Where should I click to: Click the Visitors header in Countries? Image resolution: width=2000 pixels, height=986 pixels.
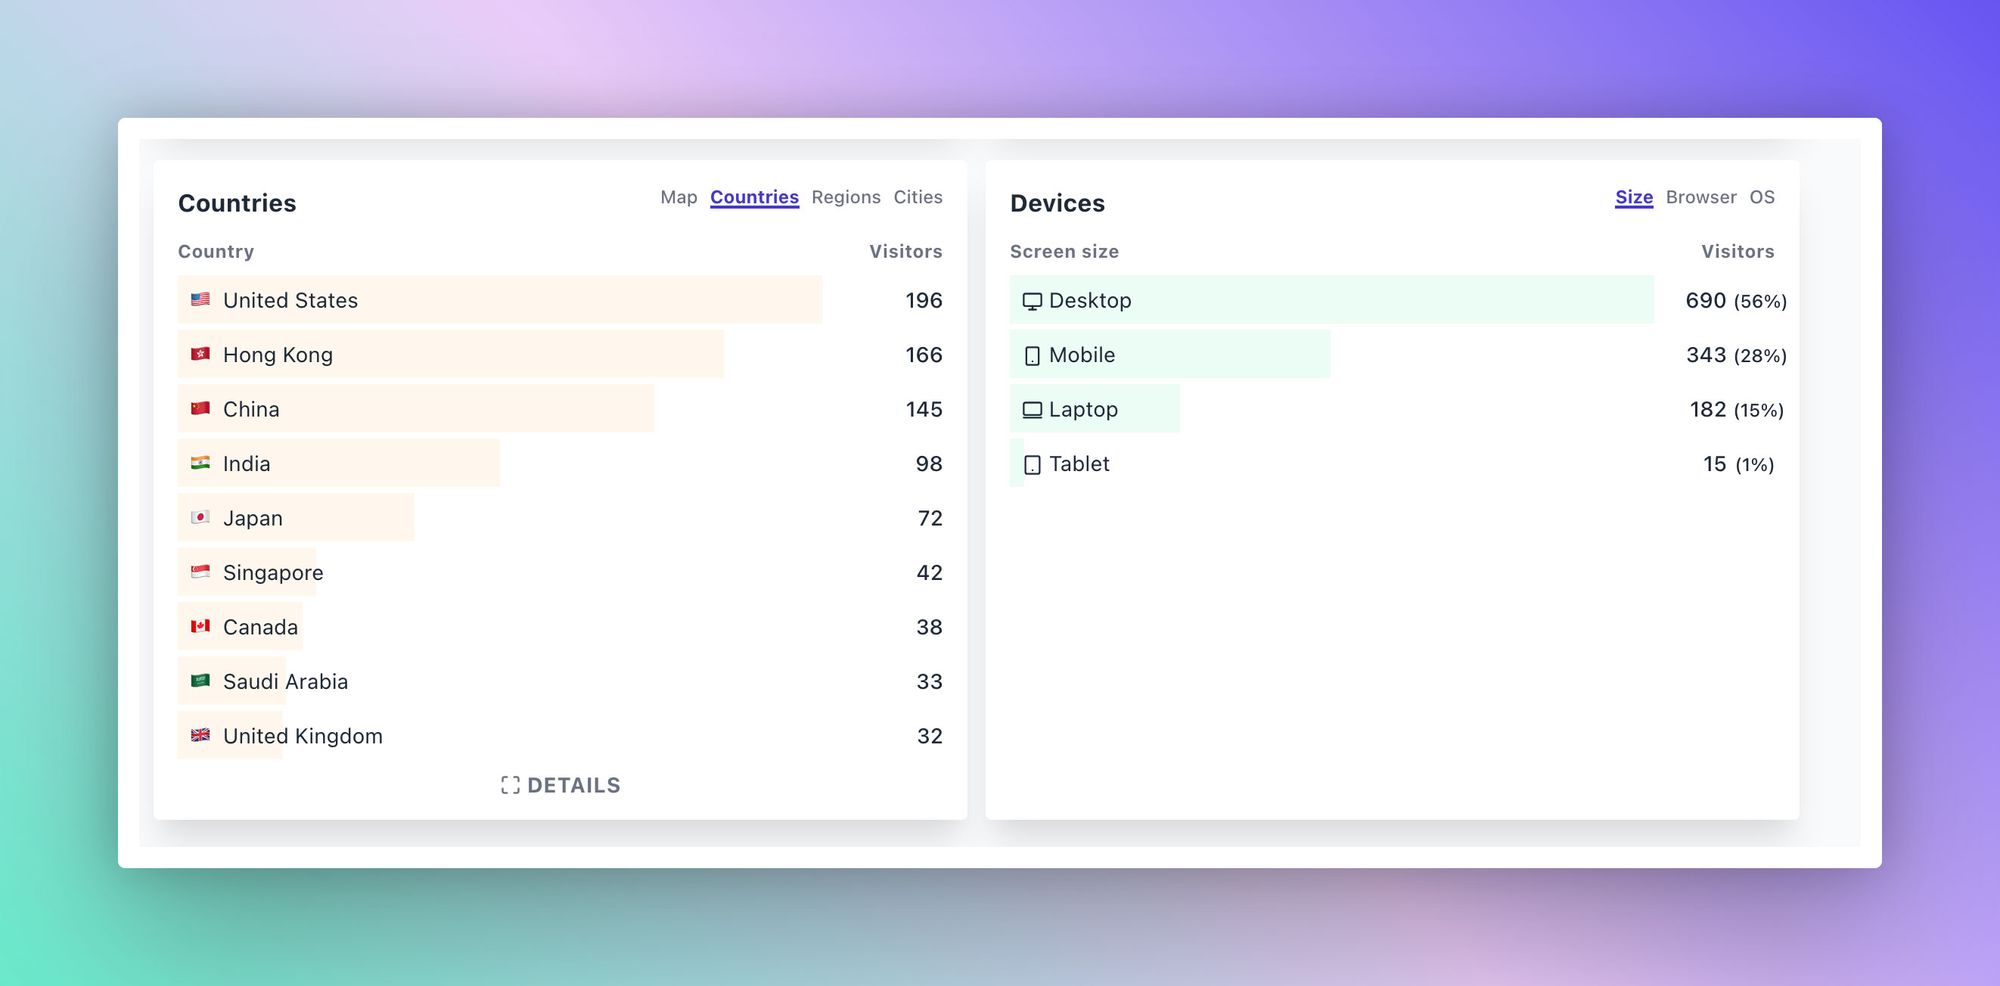[x=905, y=251]
